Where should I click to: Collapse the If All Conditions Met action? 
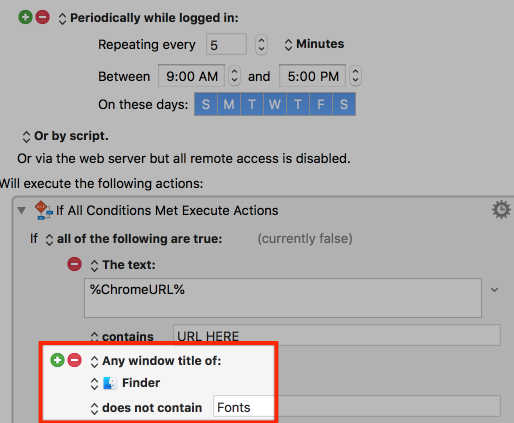point(22,210)
